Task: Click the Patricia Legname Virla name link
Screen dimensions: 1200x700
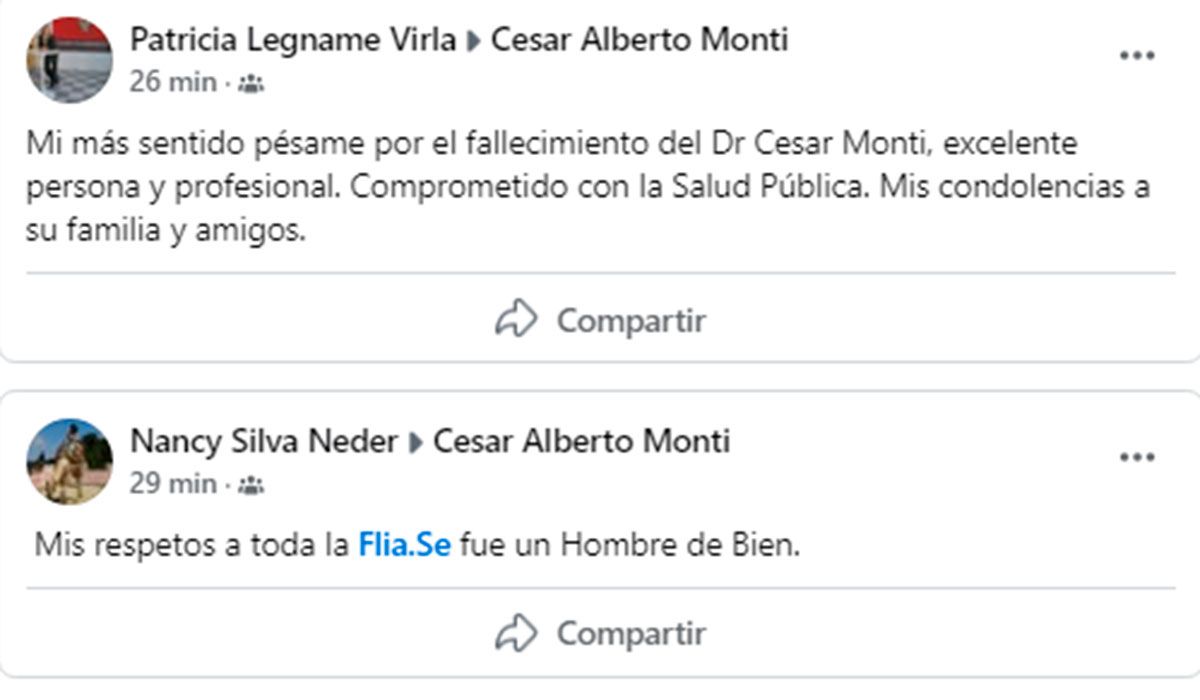Action: (x=293, y=40)
